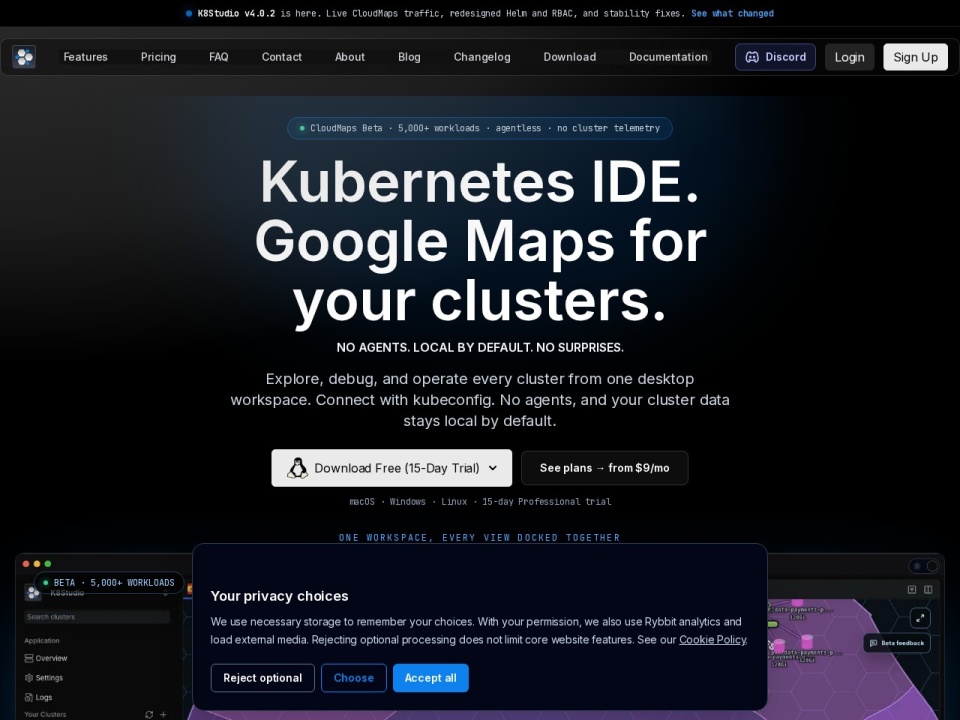
Task: Click the Login button
Action: [849, 57]
